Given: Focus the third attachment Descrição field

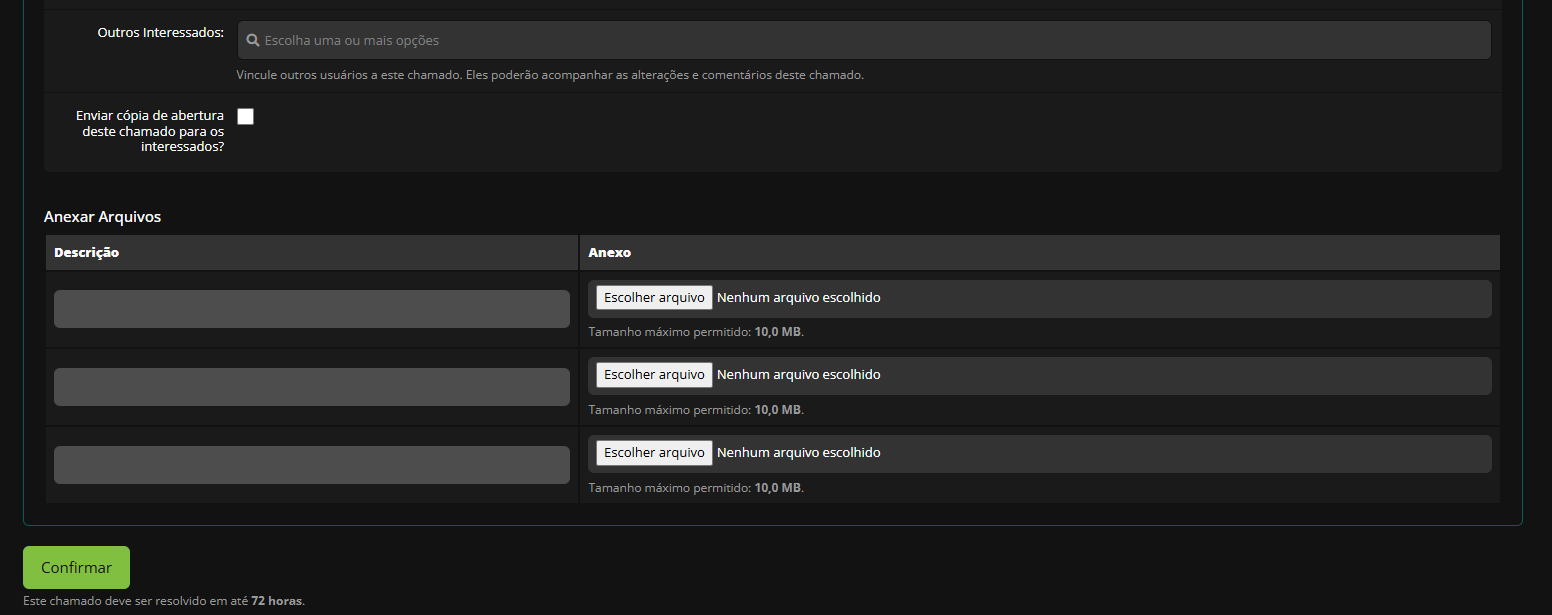Looking at the screenshot, I should tap(312, 465).
